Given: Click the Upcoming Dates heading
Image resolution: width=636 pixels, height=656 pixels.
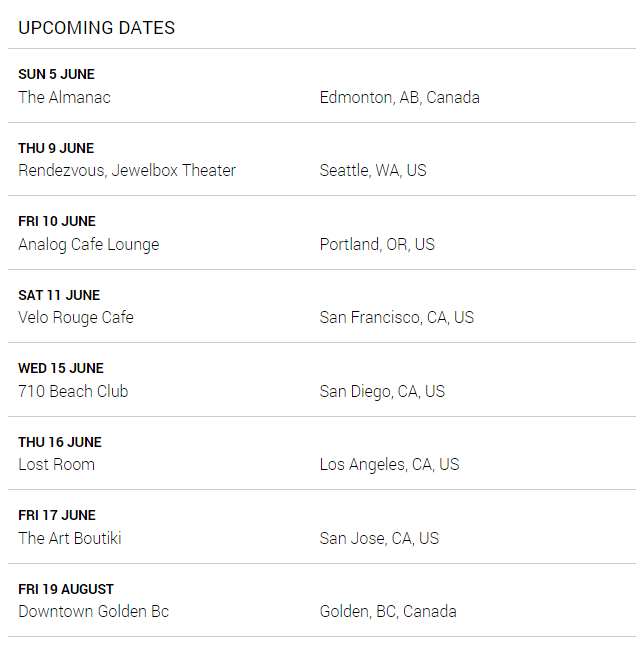Looking at the screenshot, I should pyautogui.click(x=96, y=28).
